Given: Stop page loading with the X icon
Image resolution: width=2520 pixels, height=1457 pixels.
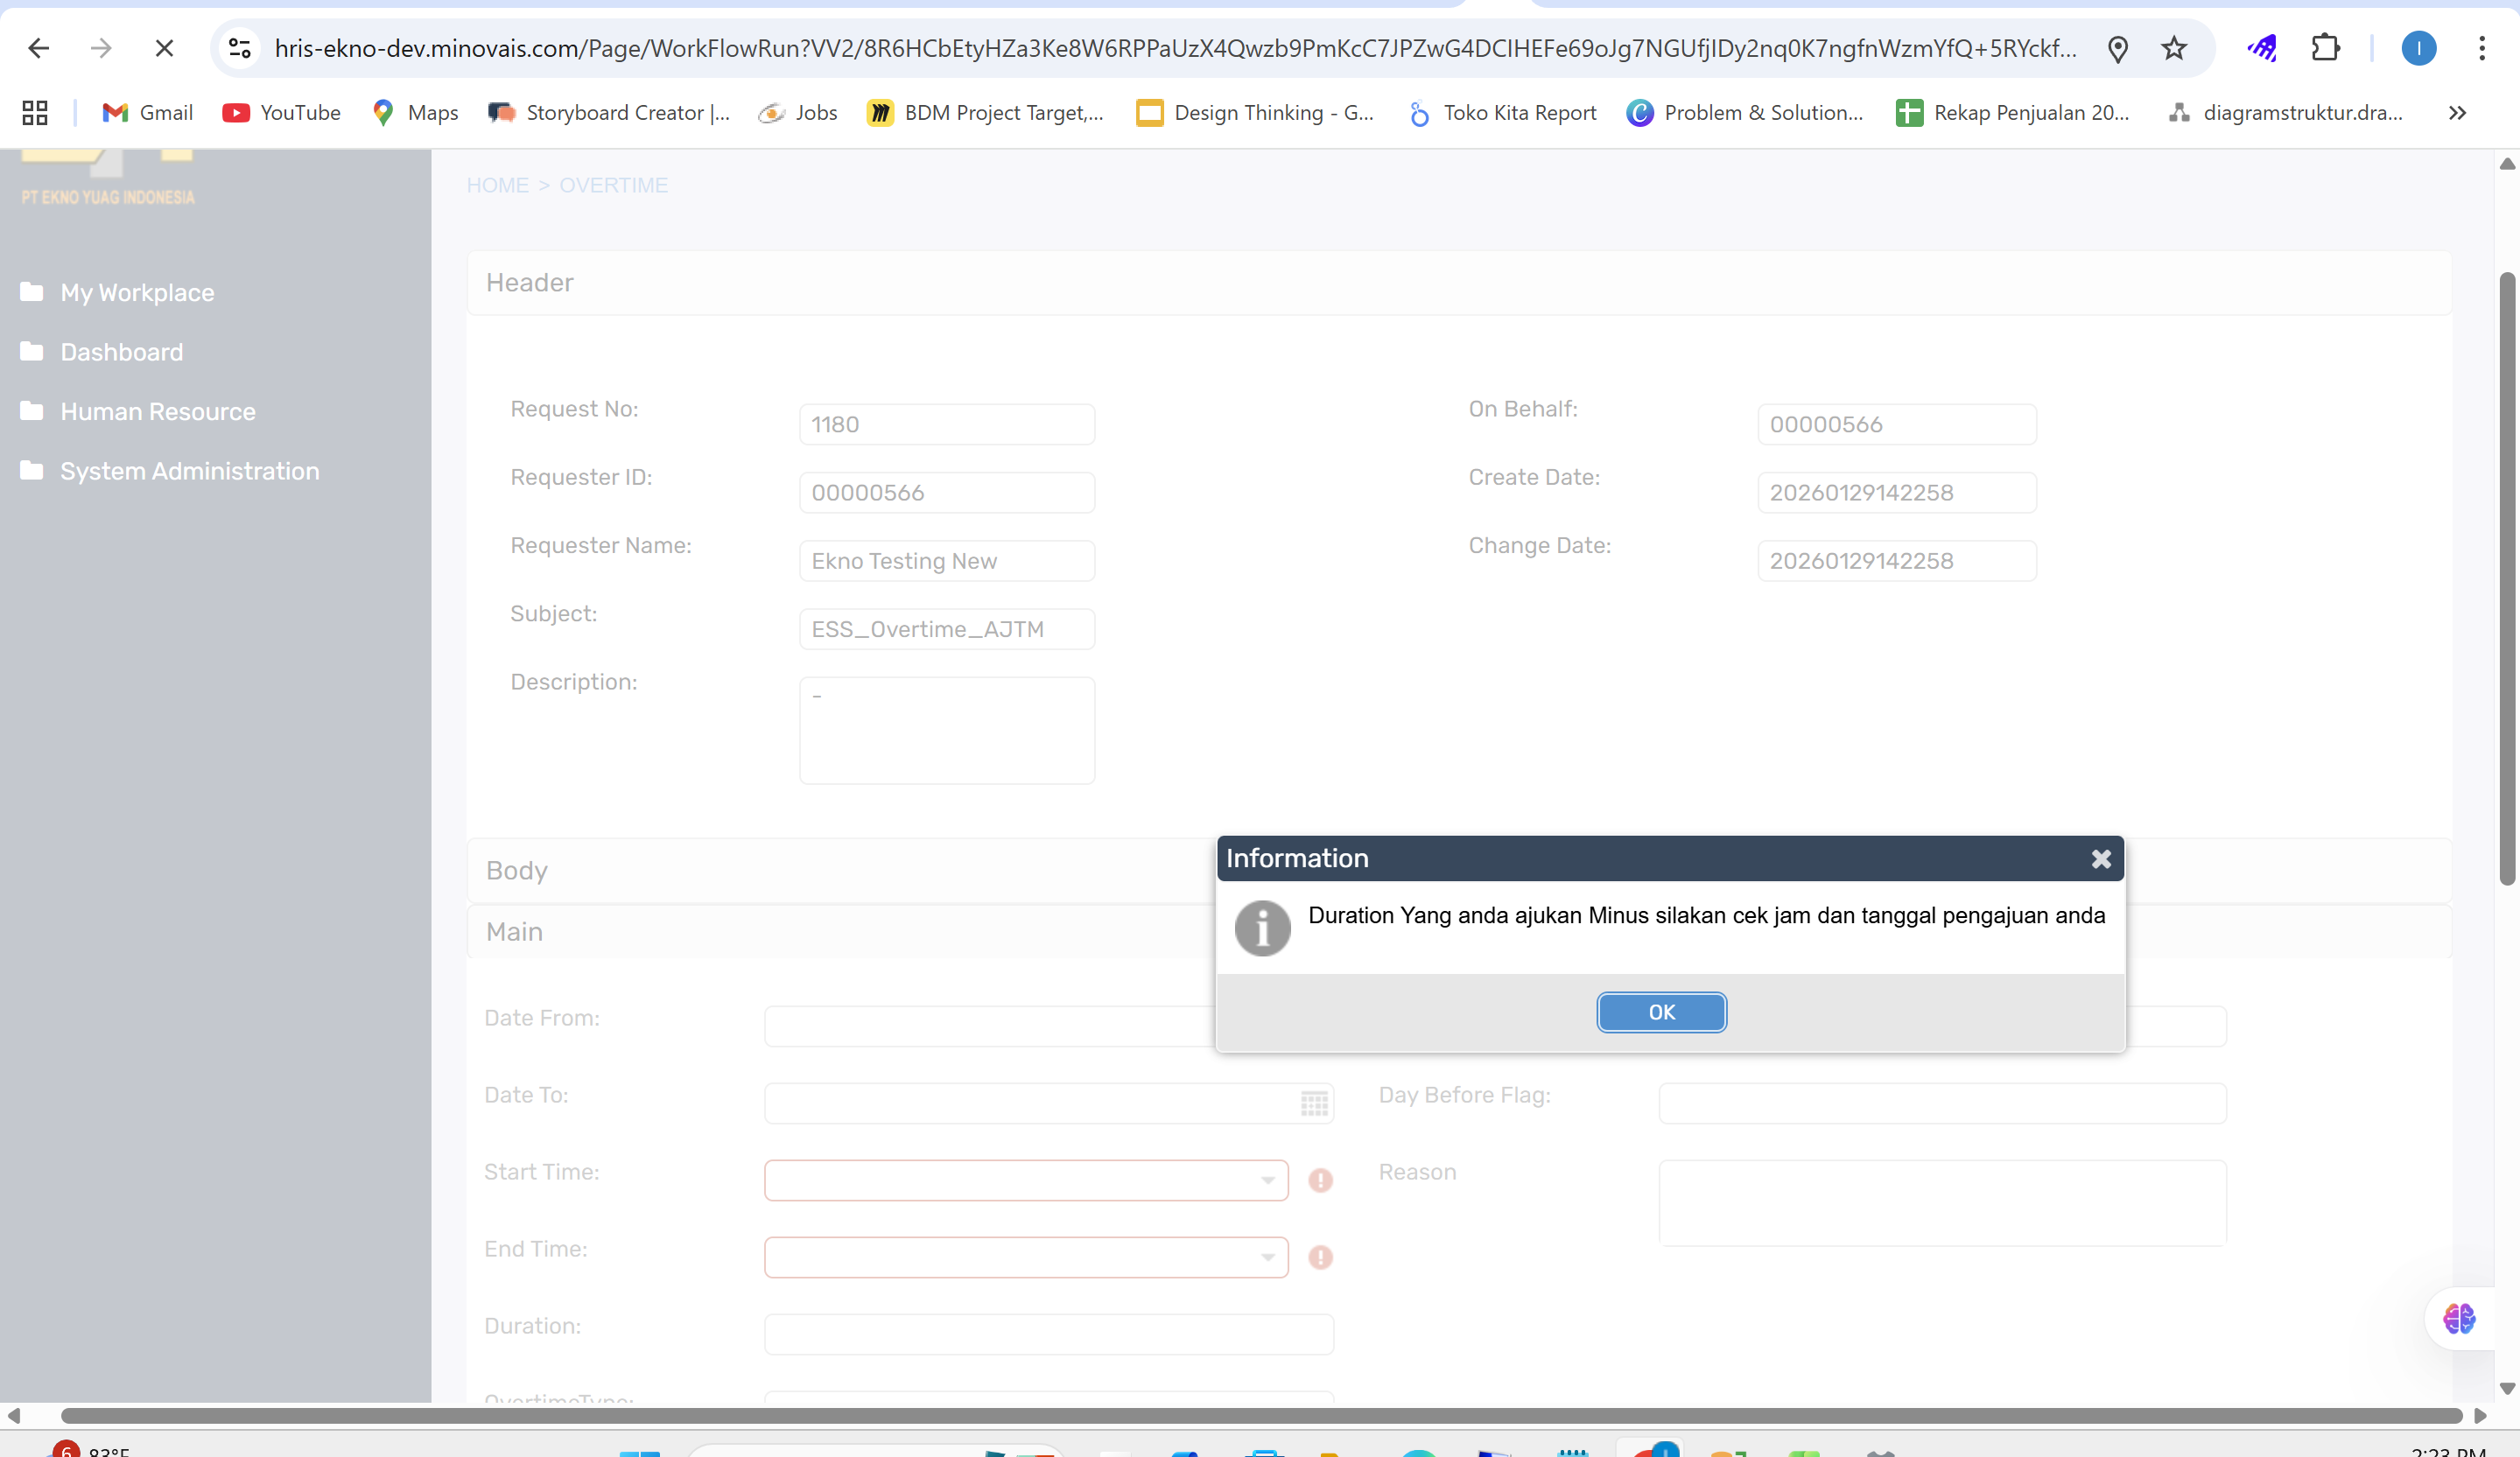Looking at the screenshot, I should [164, 48].
